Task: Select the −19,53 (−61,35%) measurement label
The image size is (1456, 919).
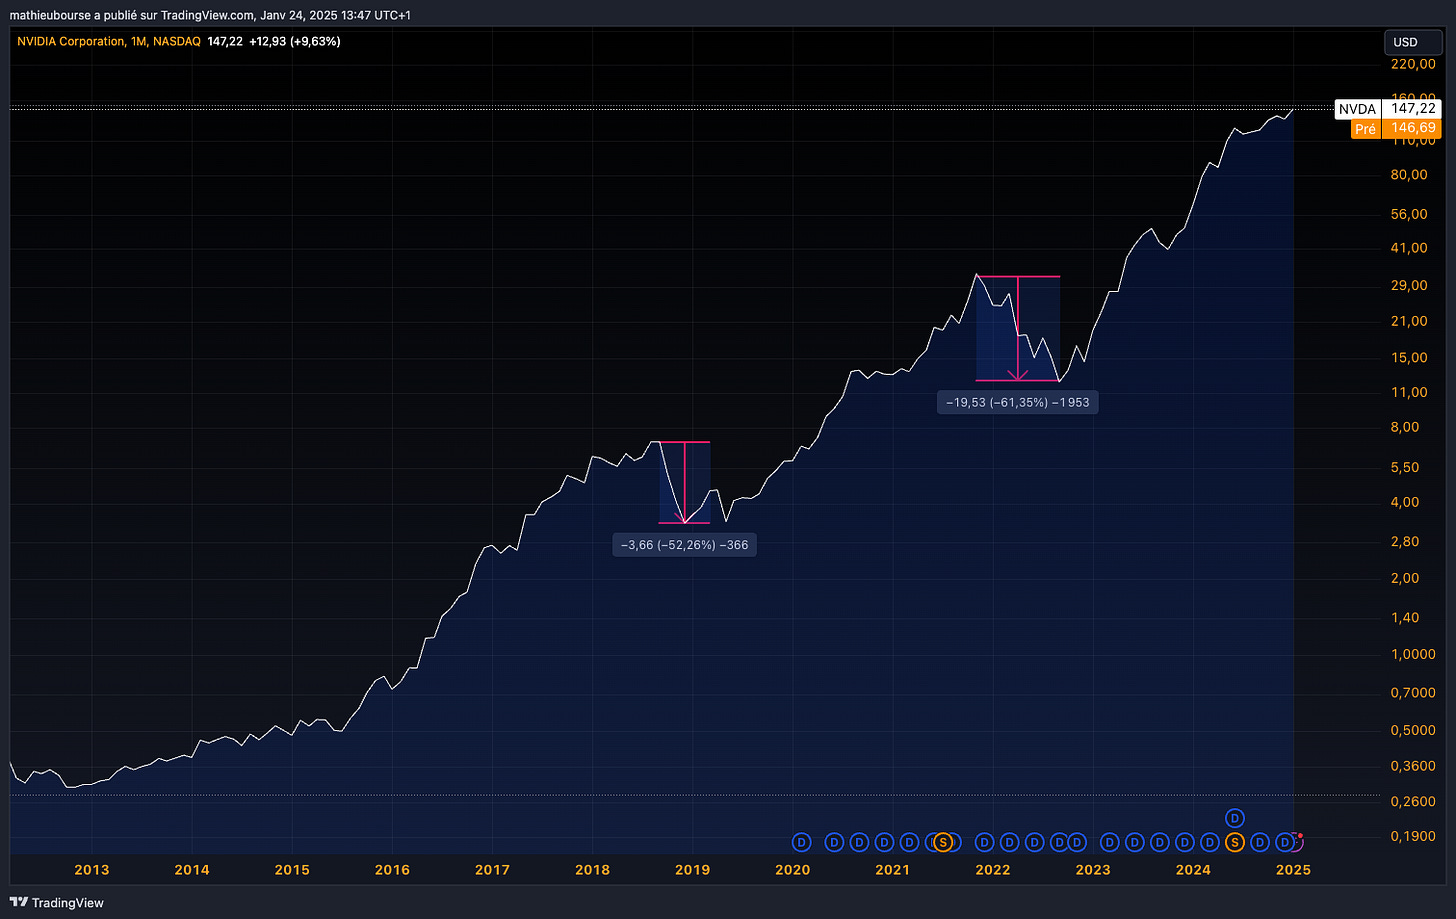Action: 1017,402
